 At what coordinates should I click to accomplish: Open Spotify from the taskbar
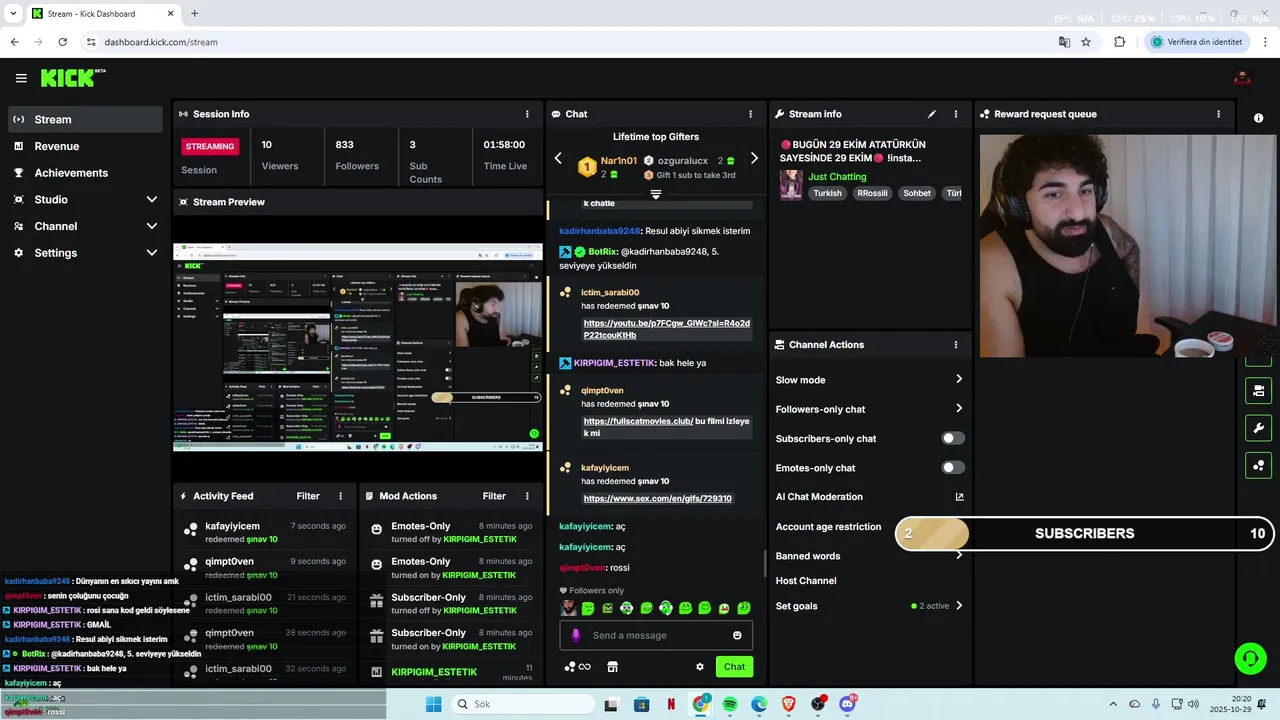[730, 704]
